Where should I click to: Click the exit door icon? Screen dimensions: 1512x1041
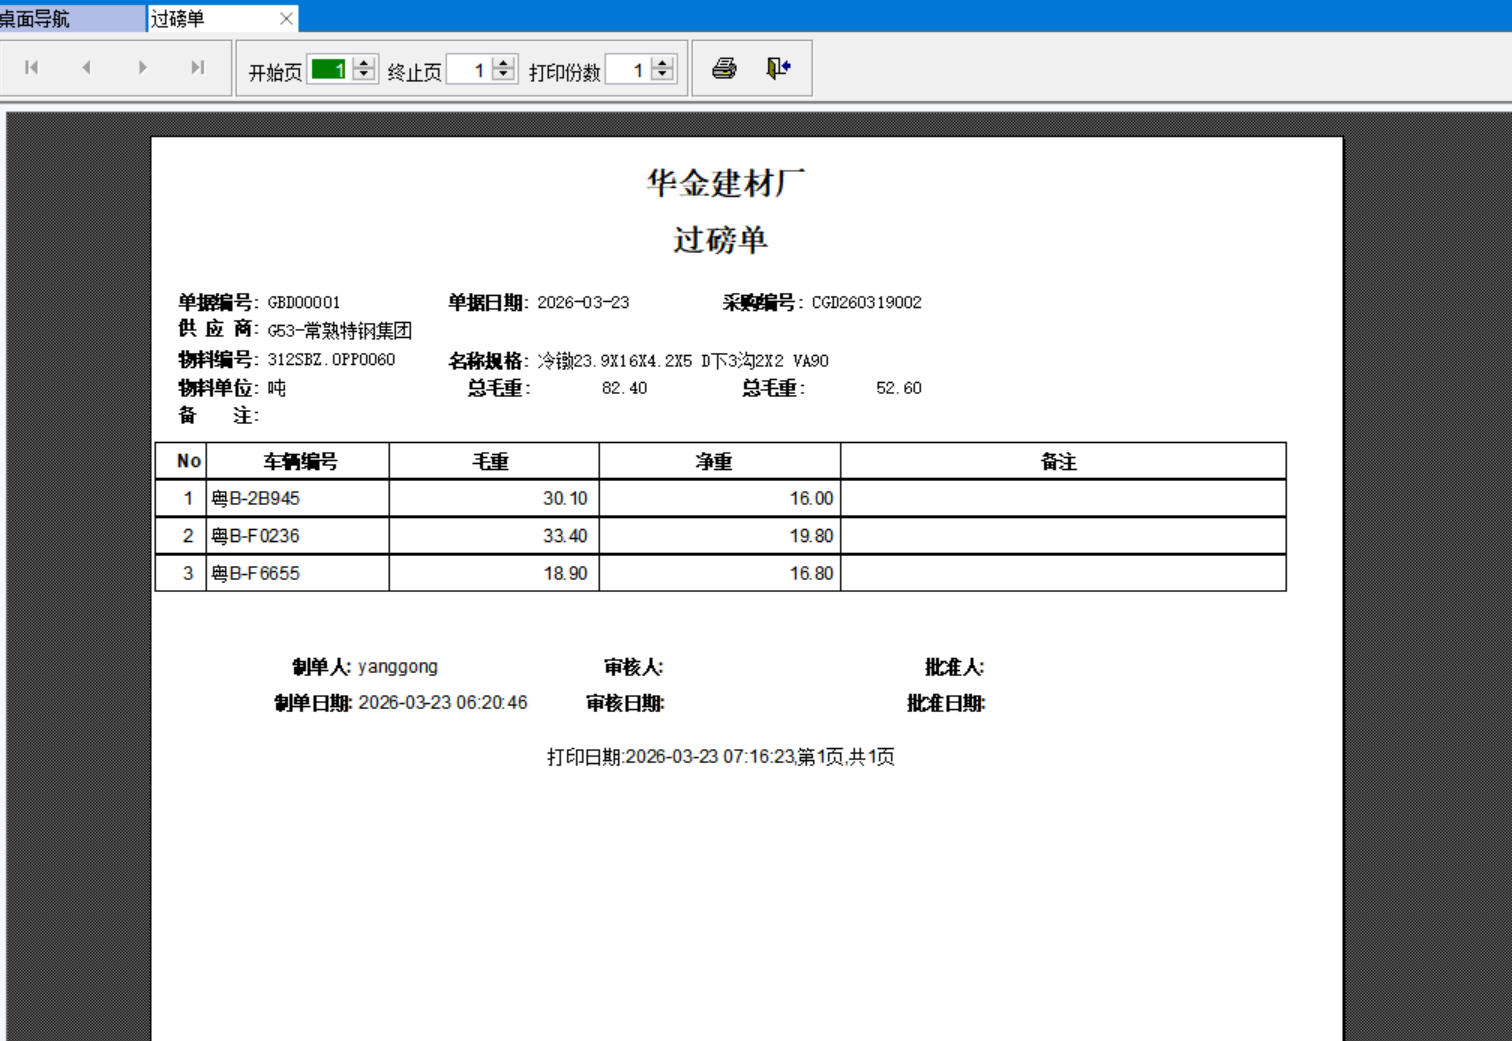[x=778, y=68]
